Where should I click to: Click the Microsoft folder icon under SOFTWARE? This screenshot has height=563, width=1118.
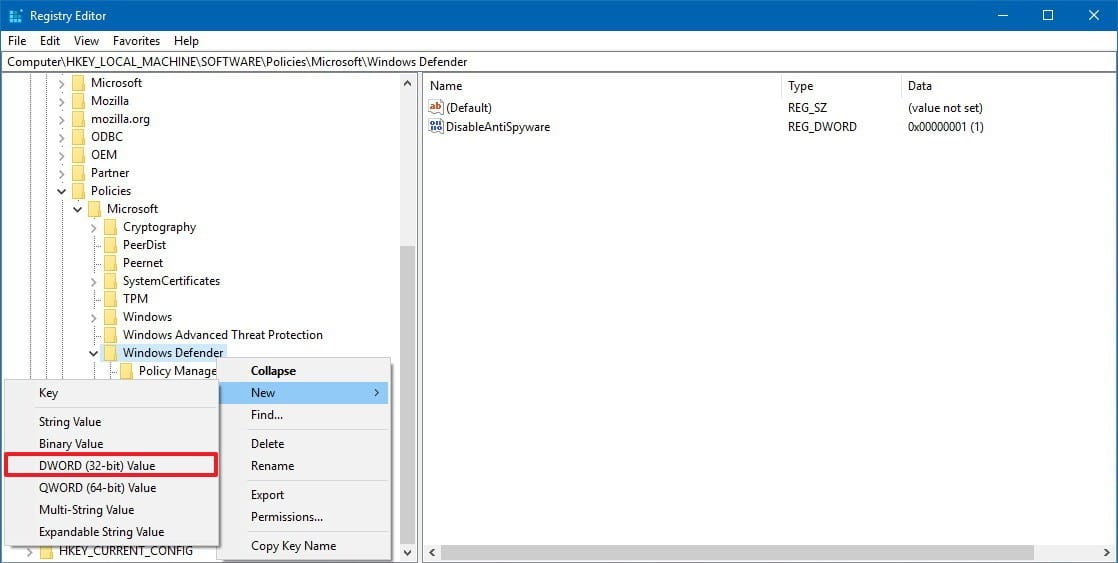click(78, 83)
